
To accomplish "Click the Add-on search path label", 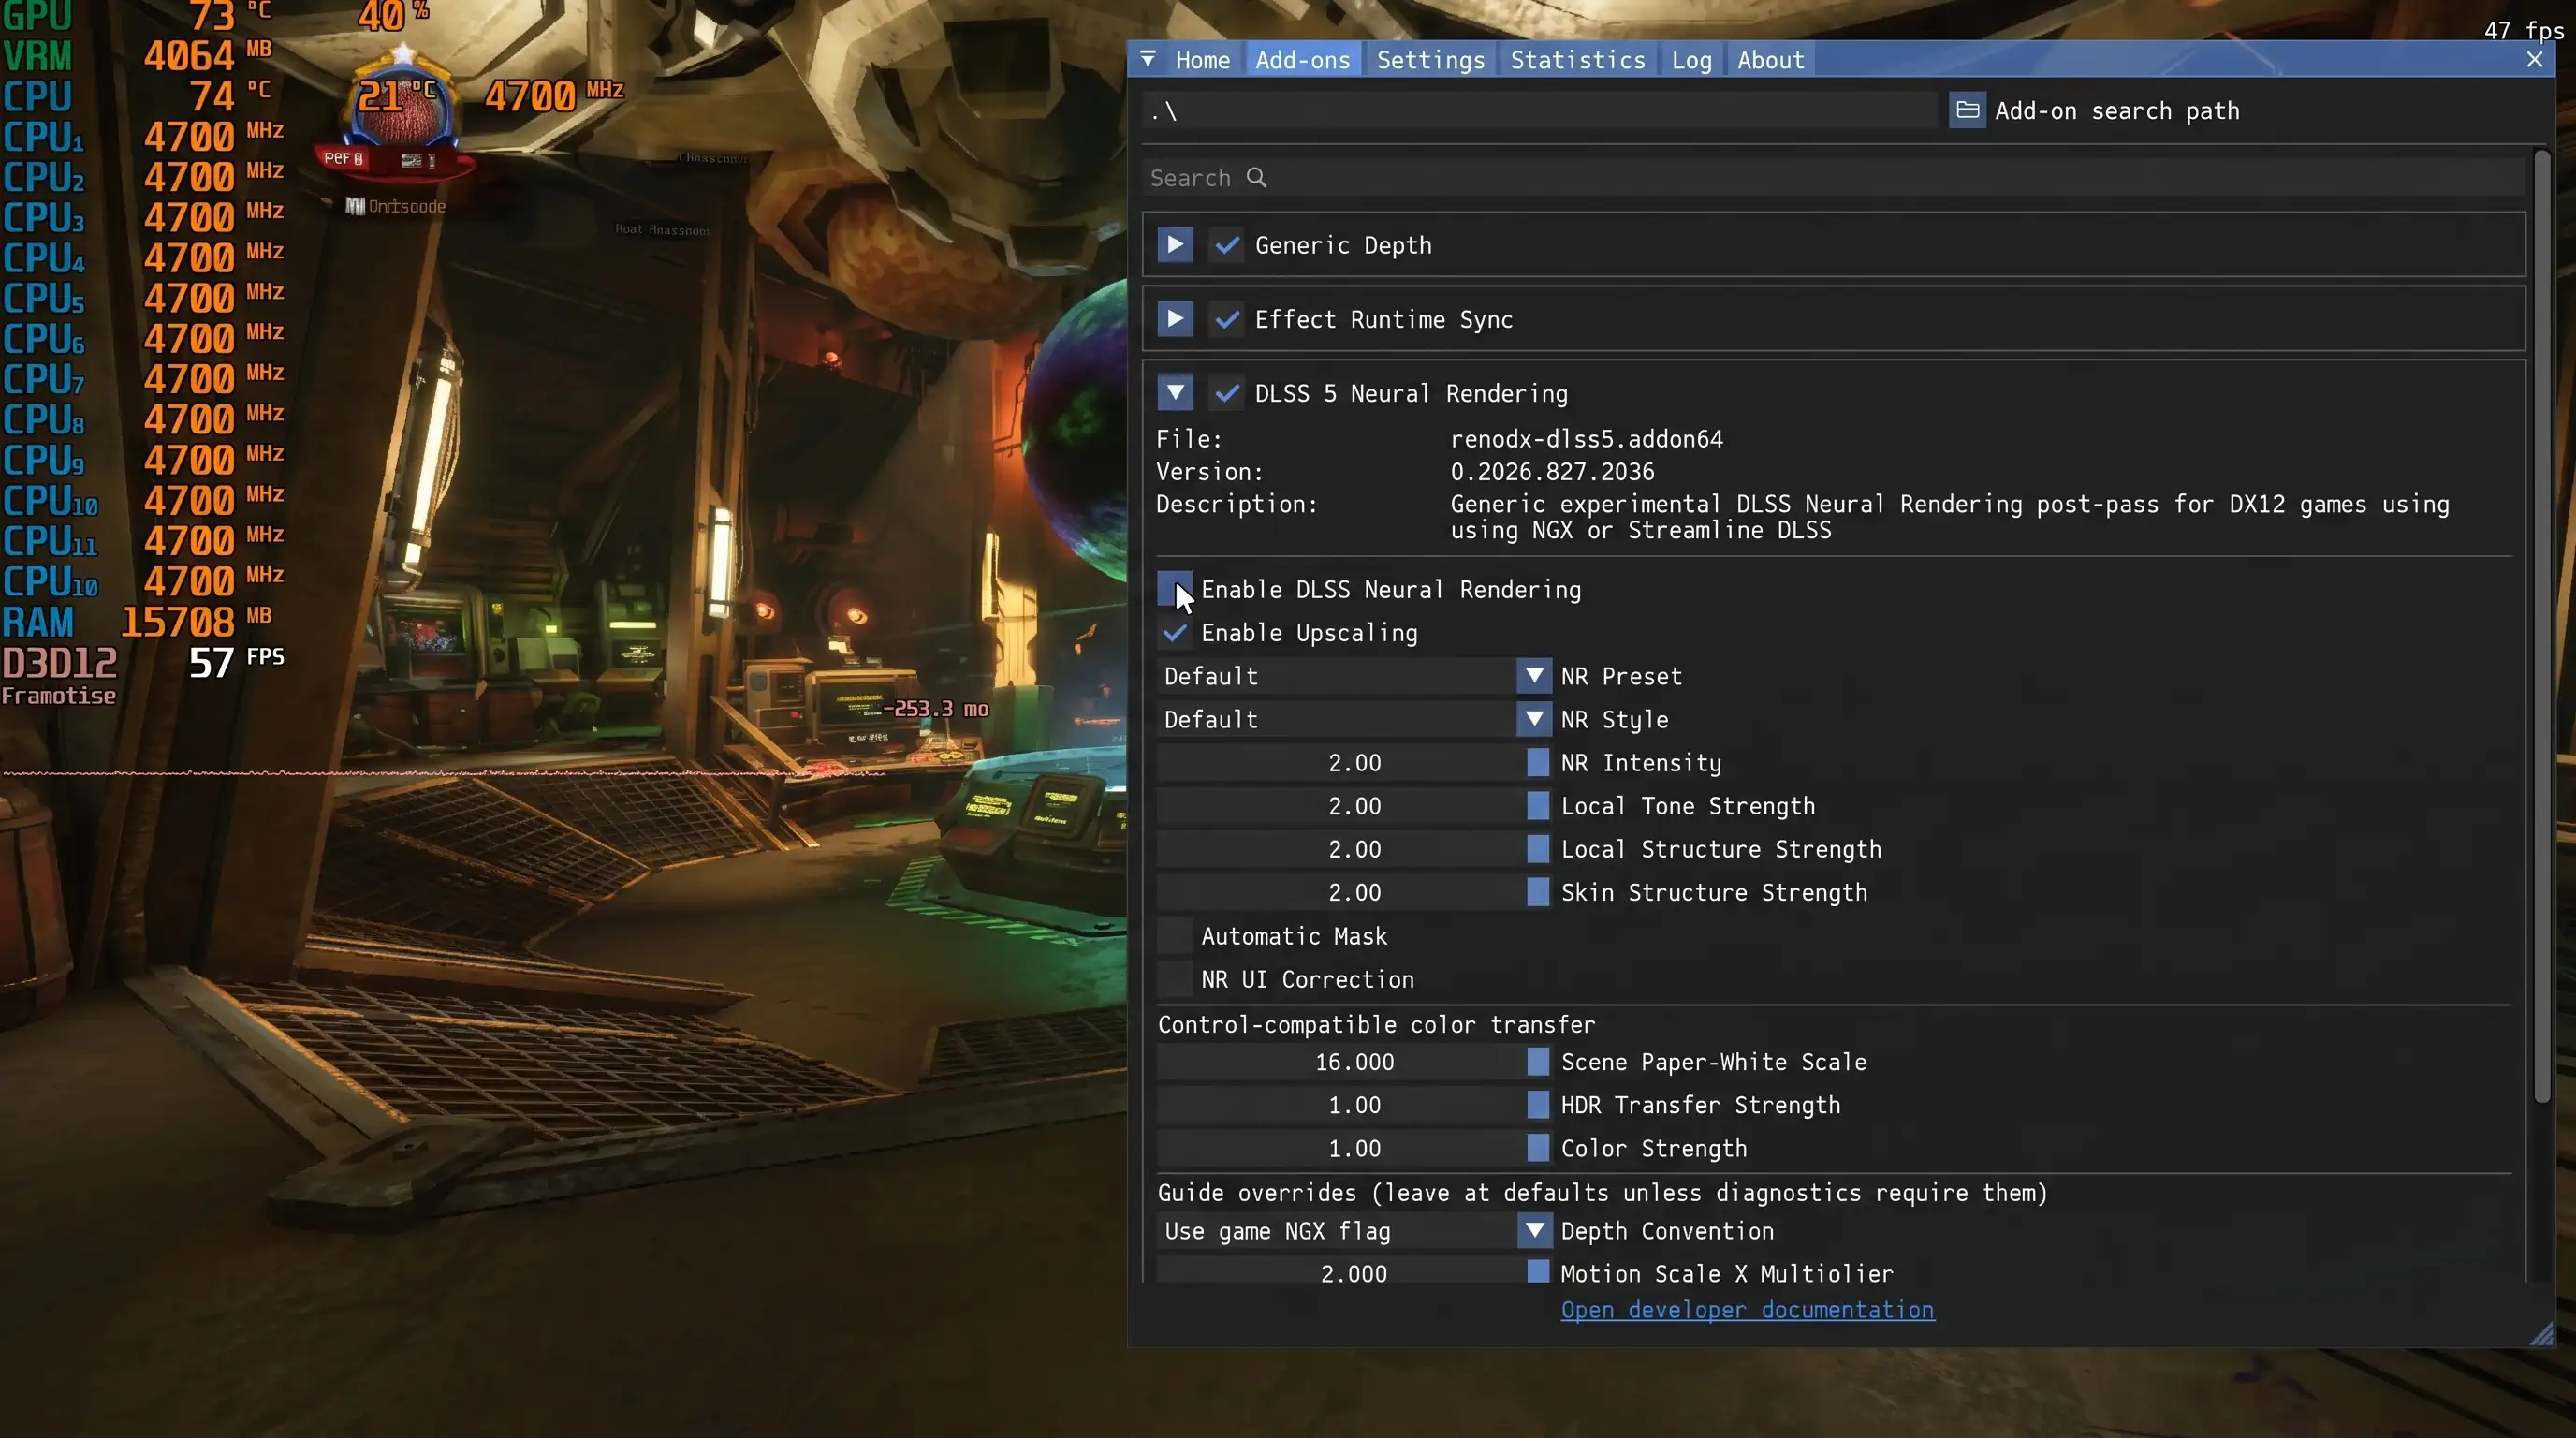I will pos(2117,111).
